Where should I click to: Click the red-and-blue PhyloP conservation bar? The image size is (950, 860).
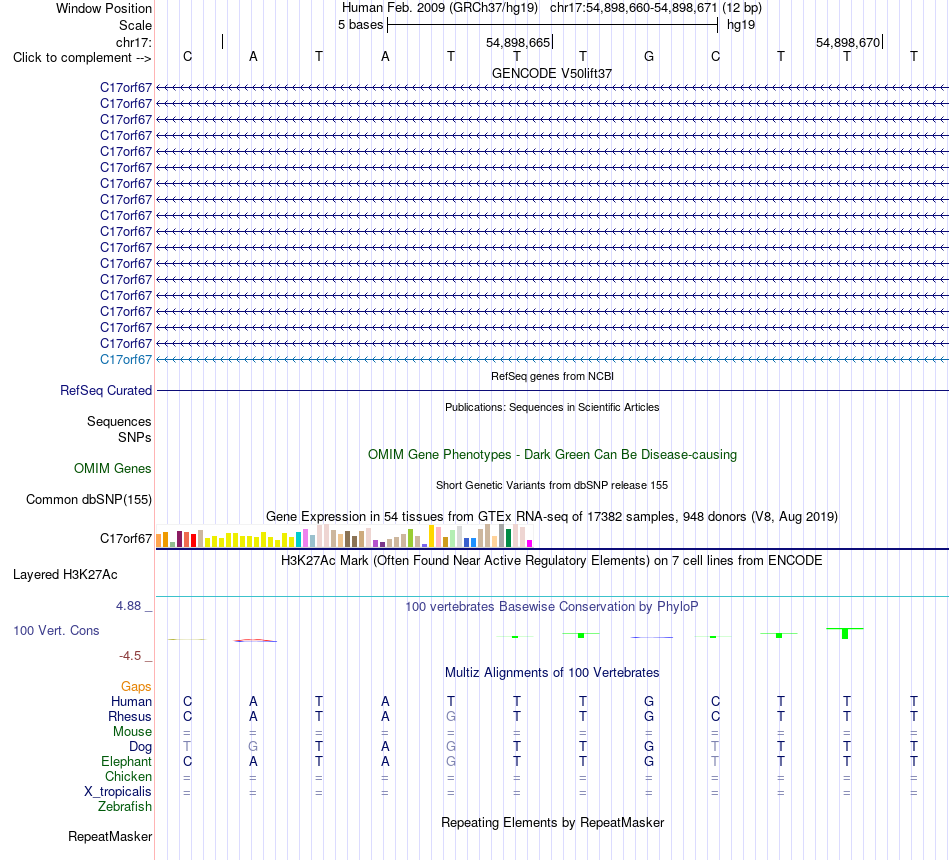255,640
